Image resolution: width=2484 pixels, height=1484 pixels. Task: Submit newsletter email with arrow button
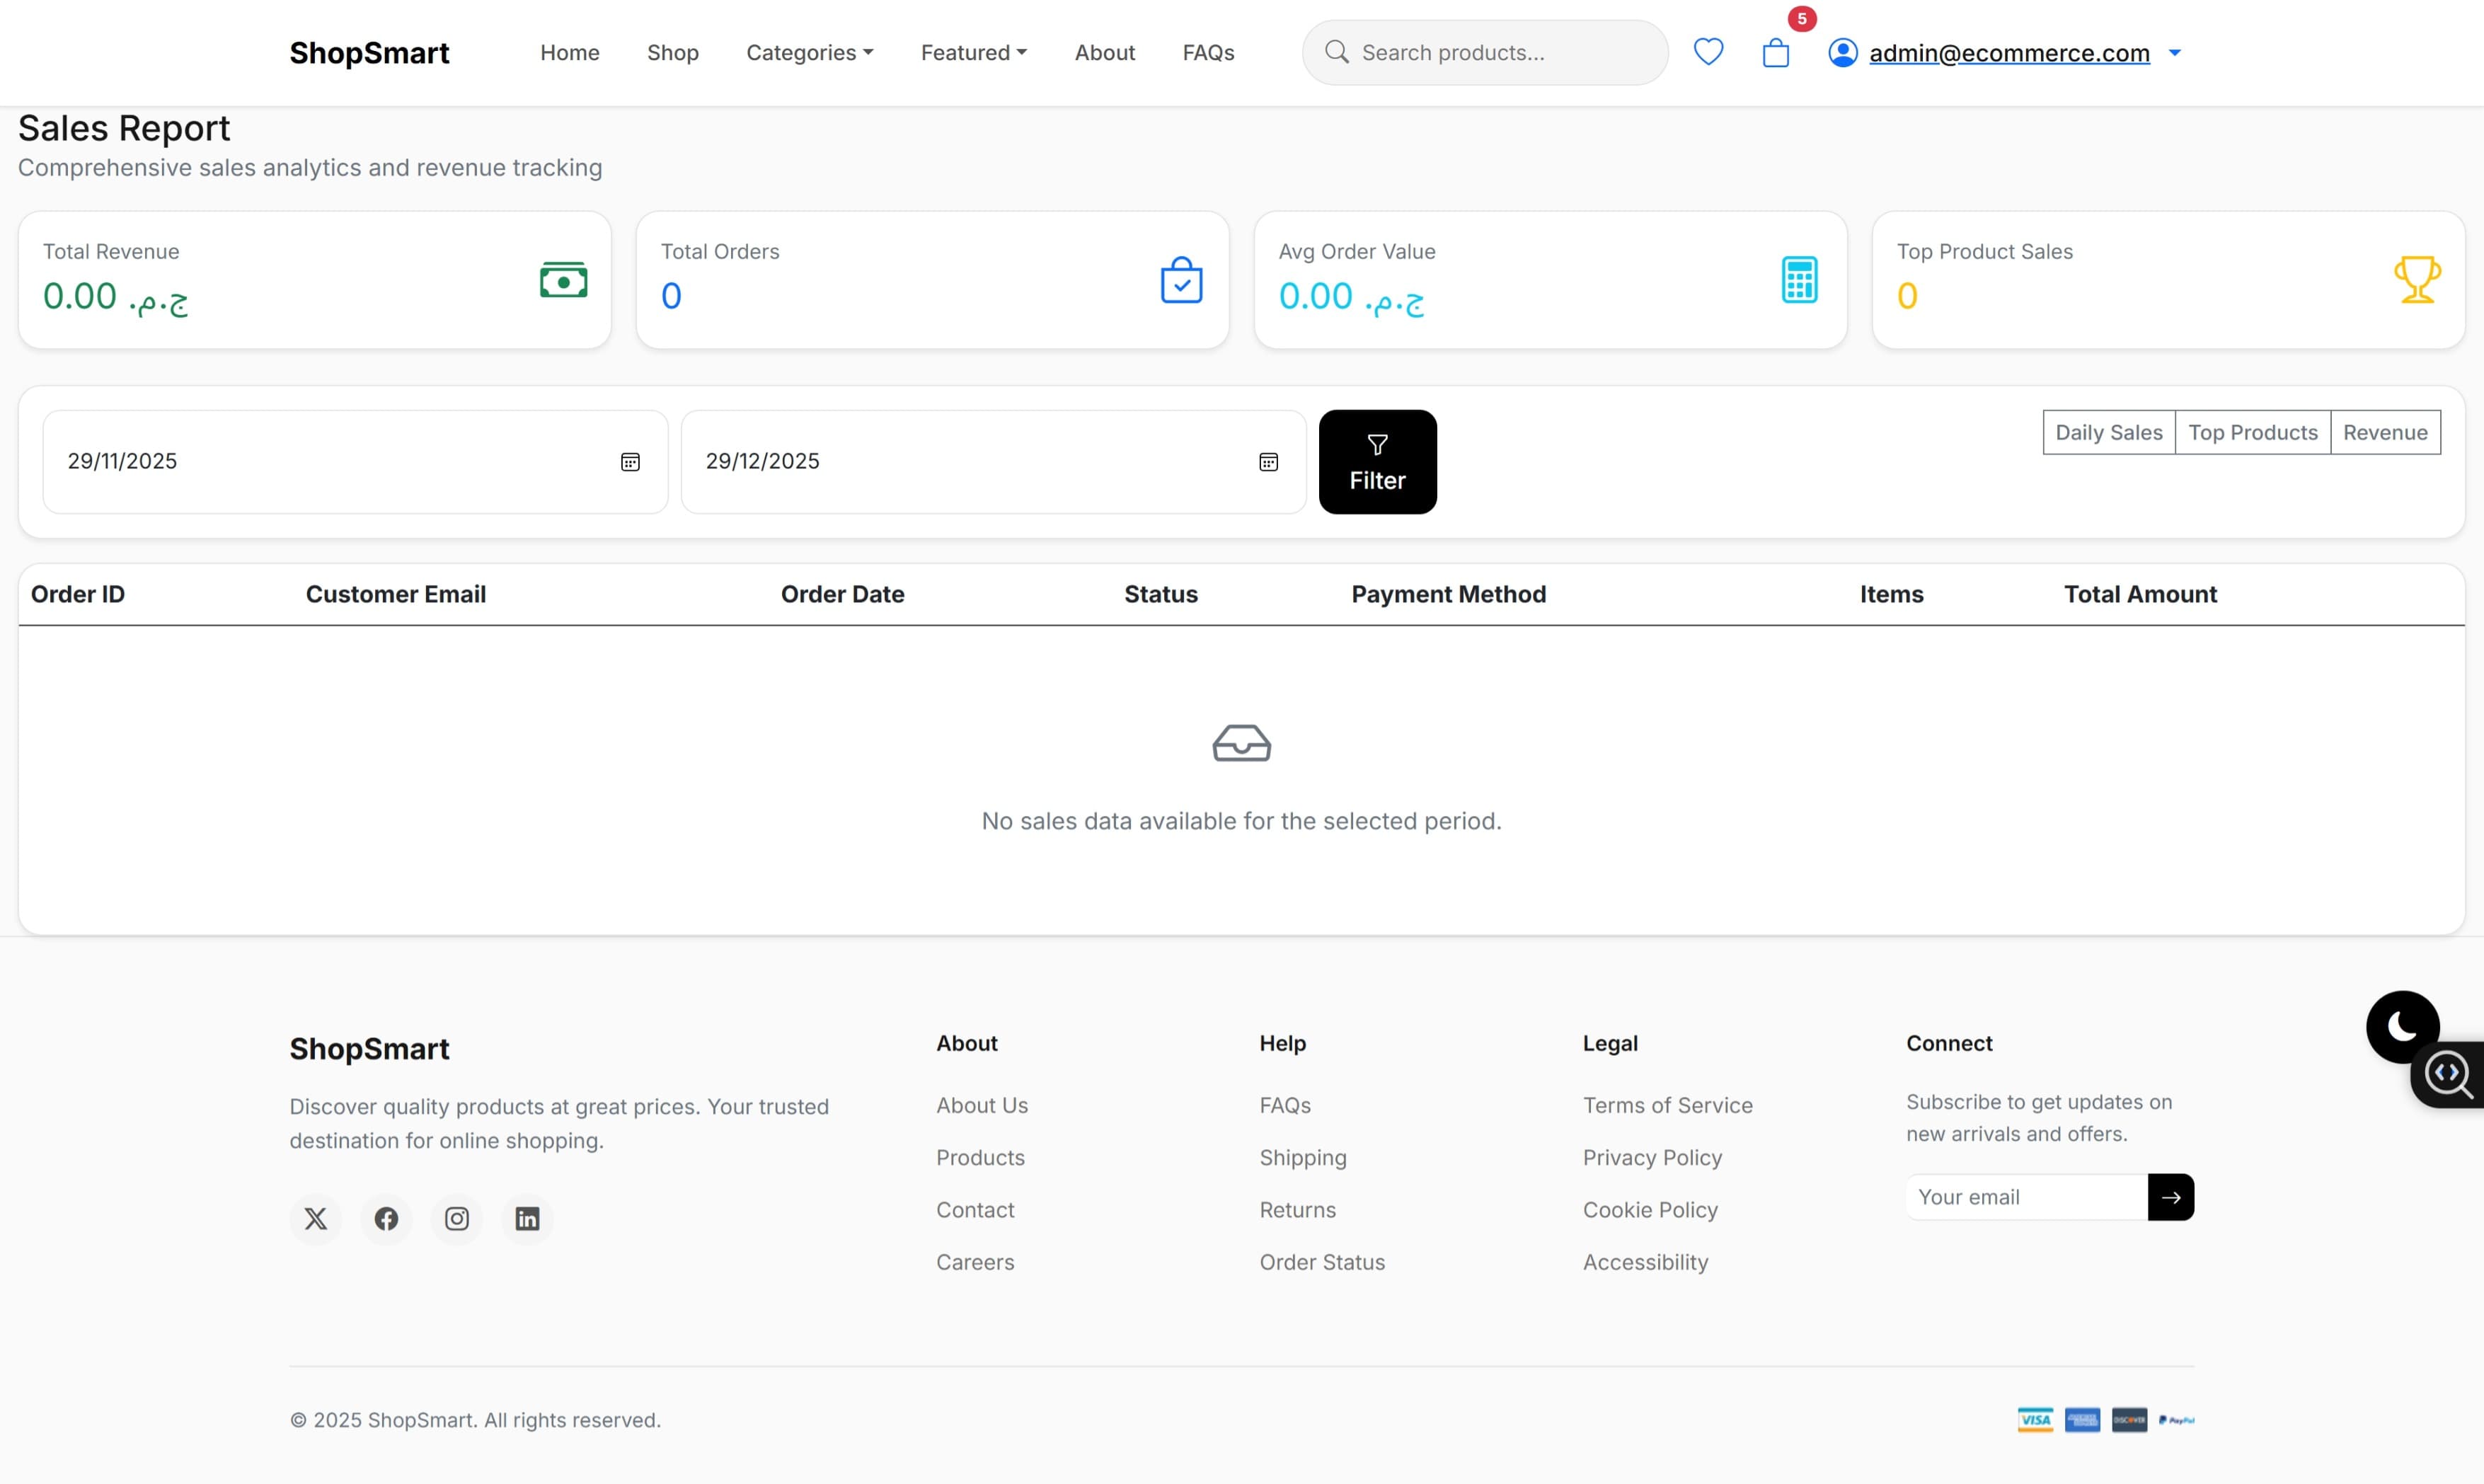point(2171,1197)
